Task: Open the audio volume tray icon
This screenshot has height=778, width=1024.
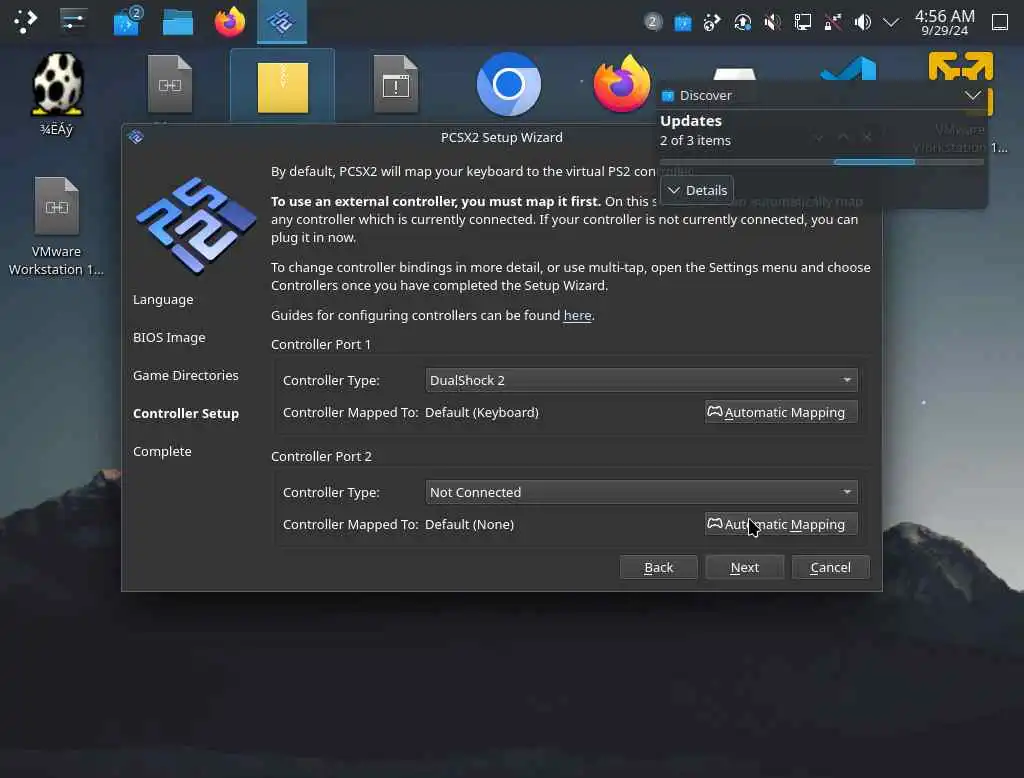Action: [863, 23]
